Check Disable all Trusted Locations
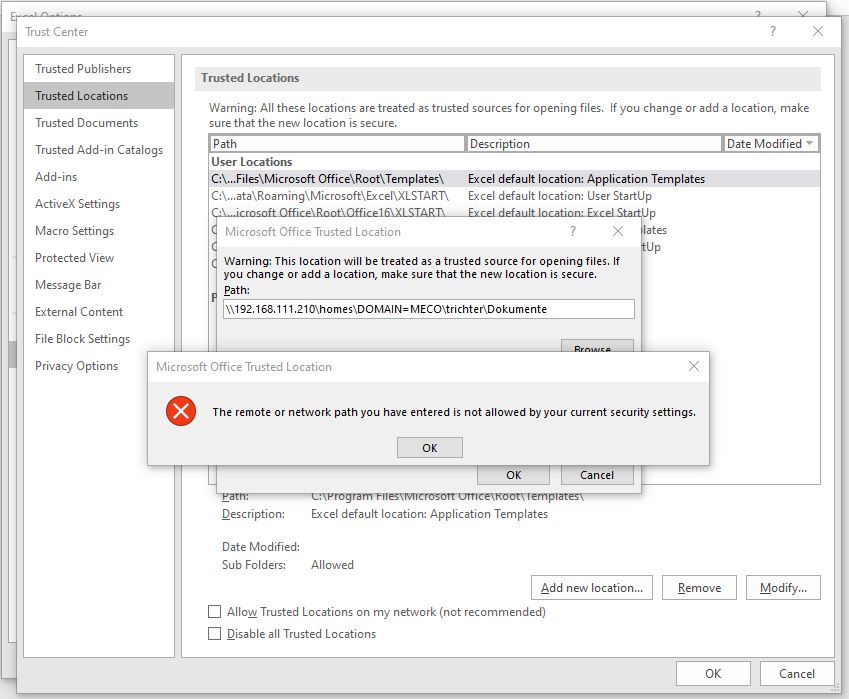 click(214, 633)
